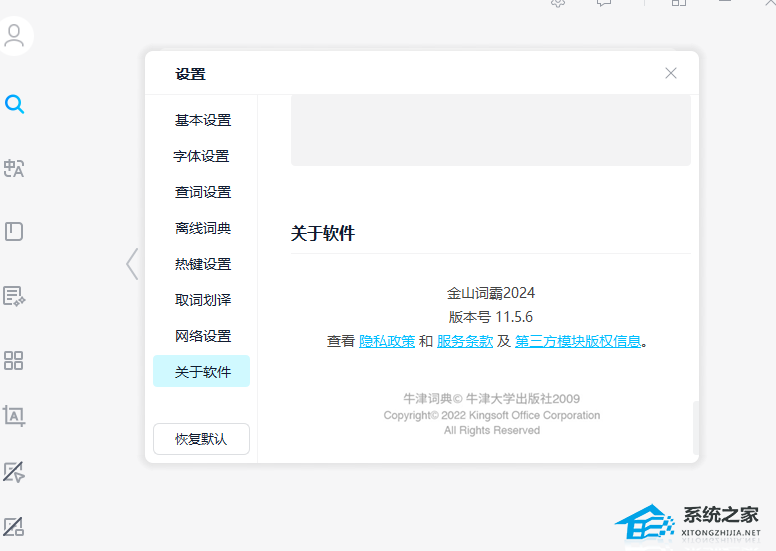Open the 服务条款 link
The width and height of the screenshot is (776, 551).
click(465, 341)
